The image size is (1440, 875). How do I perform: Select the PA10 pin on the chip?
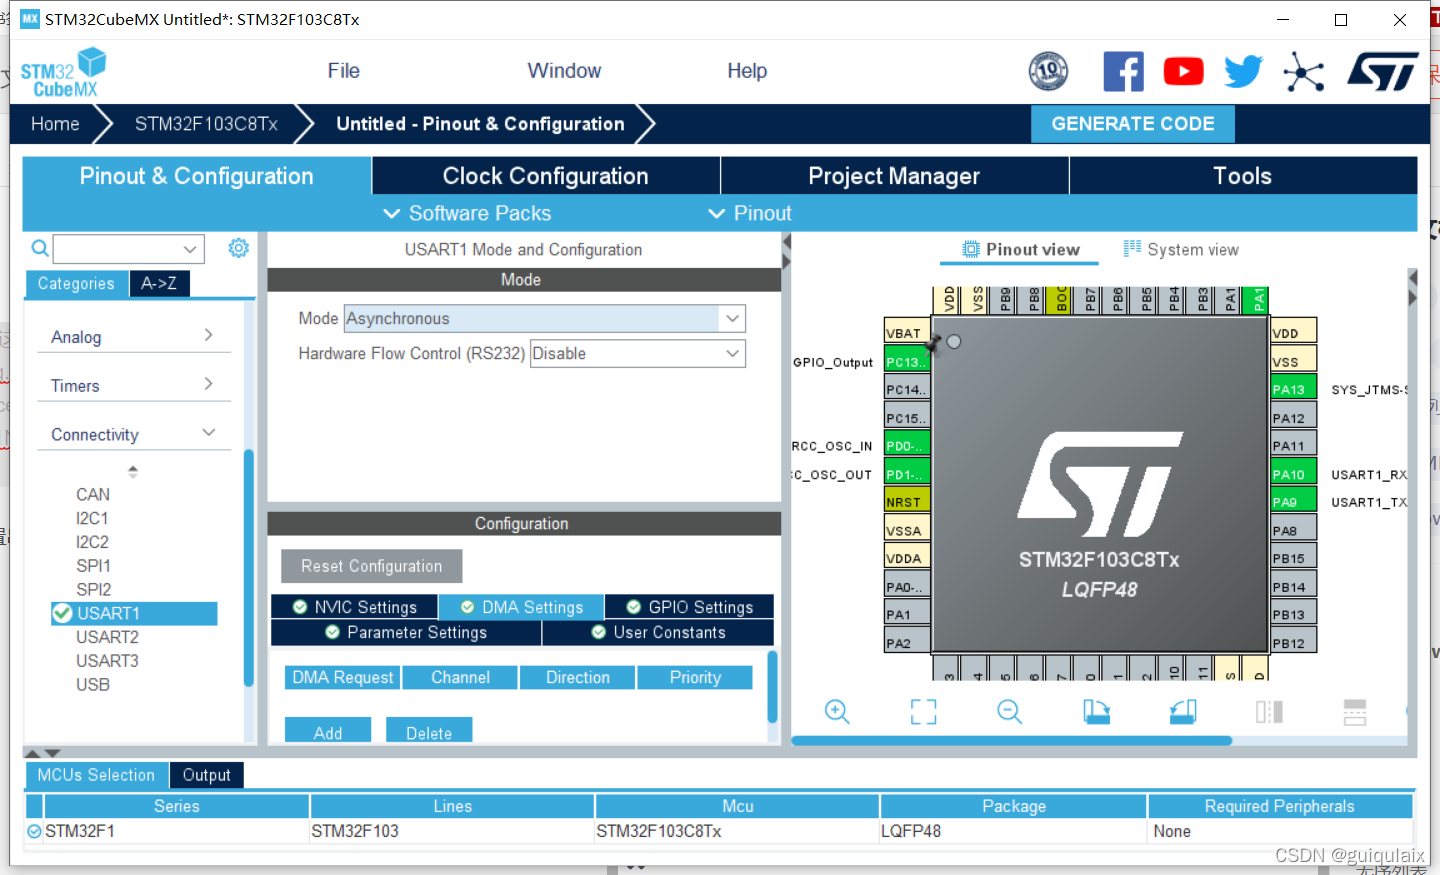[x=1293, y=473]
